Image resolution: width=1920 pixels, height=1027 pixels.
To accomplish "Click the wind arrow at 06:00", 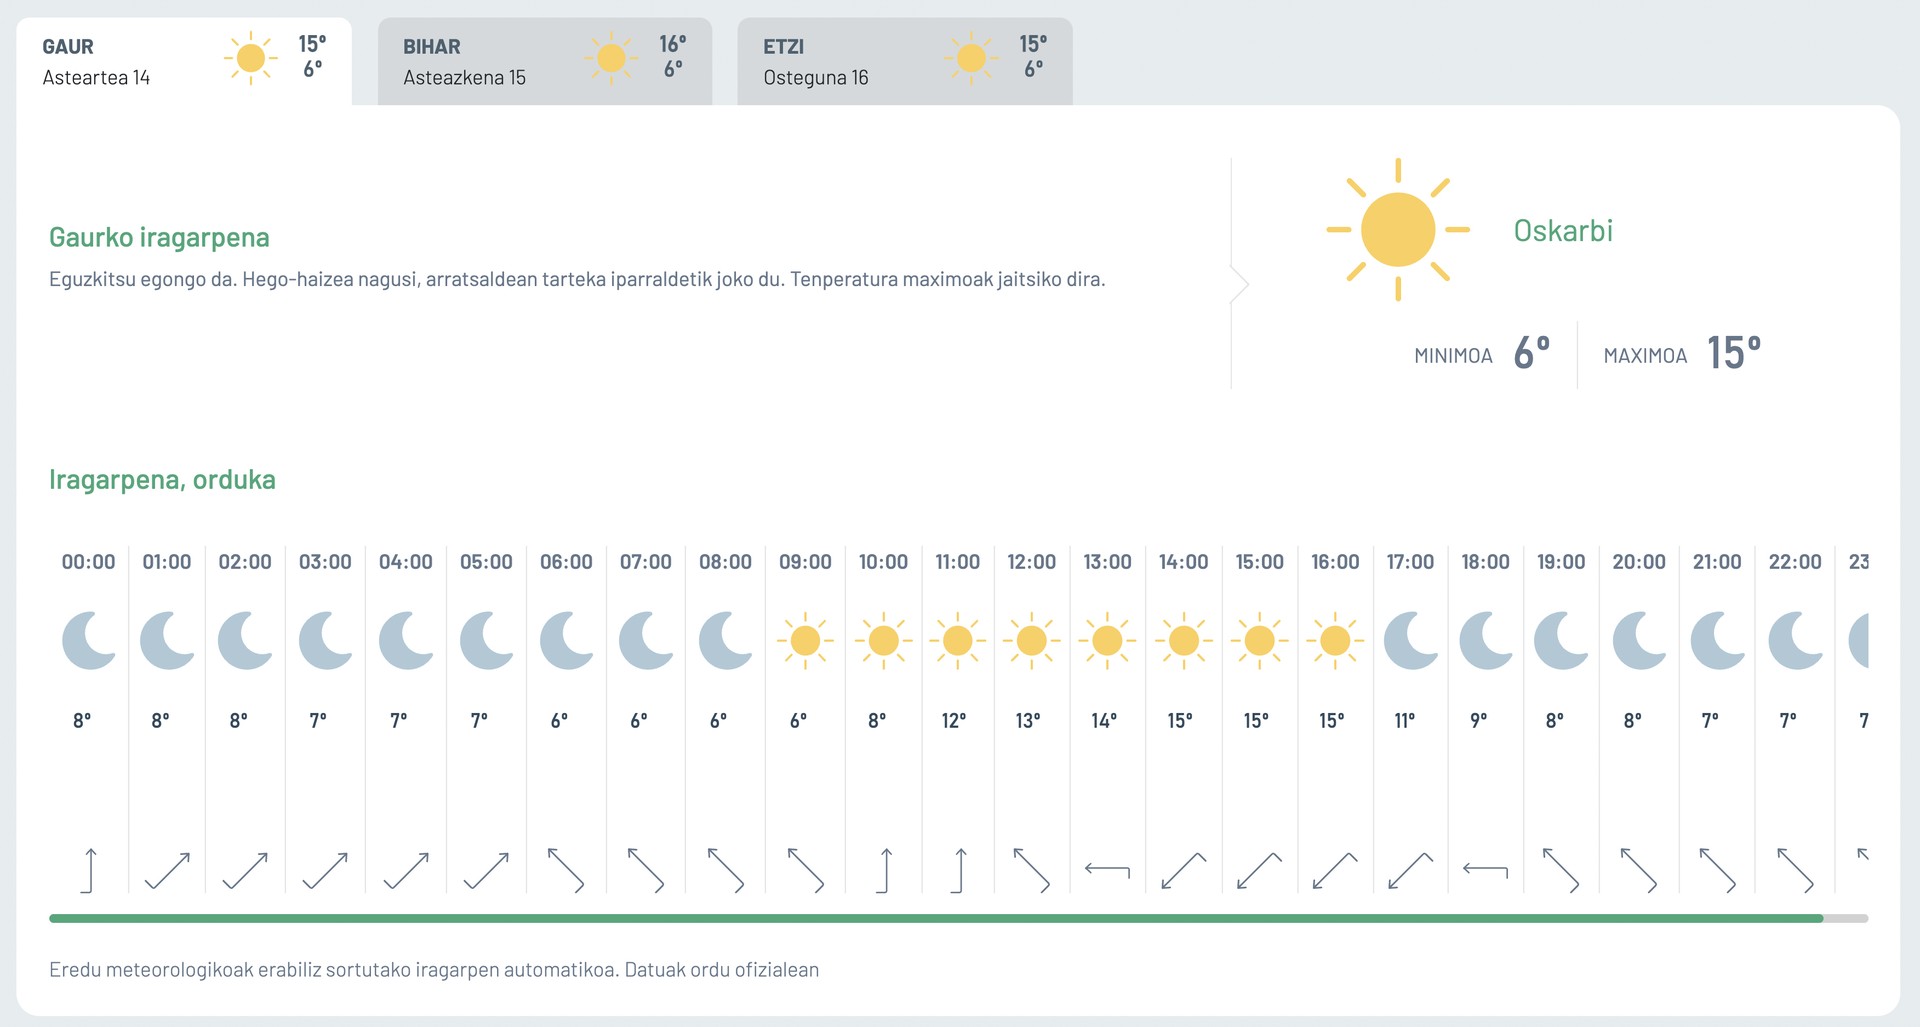I will (x=566, y=870).
